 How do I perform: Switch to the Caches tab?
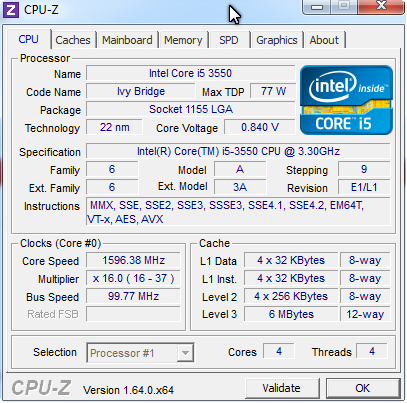[73, 40]
